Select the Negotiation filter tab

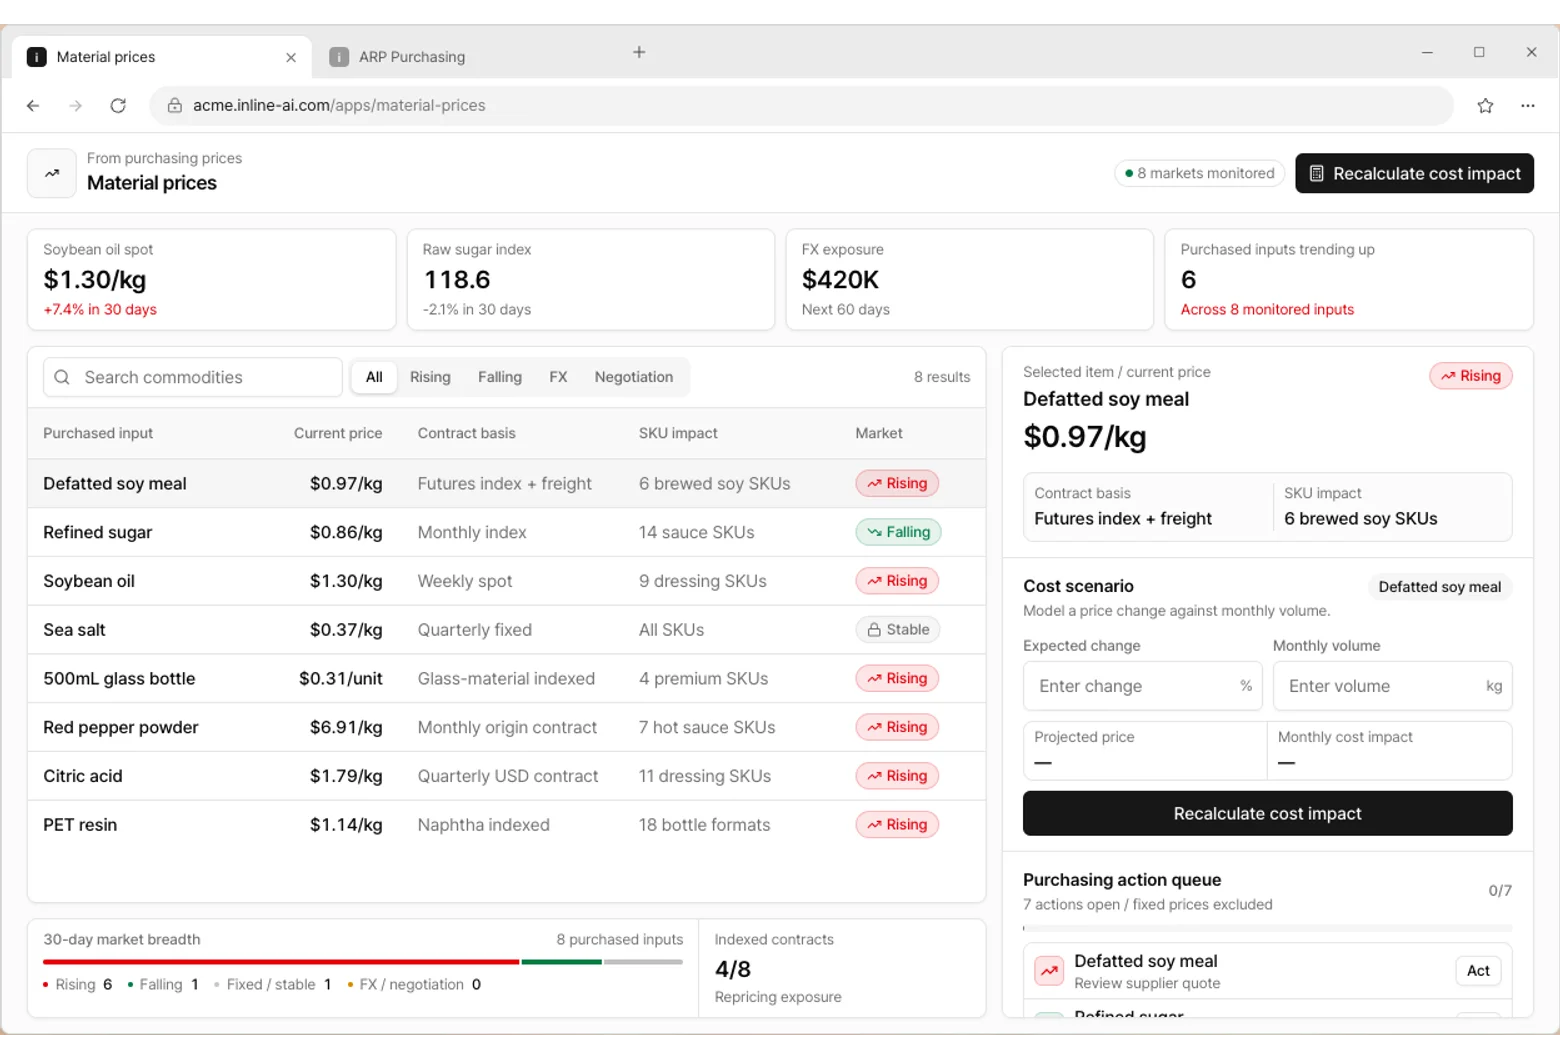pos(634,377)
